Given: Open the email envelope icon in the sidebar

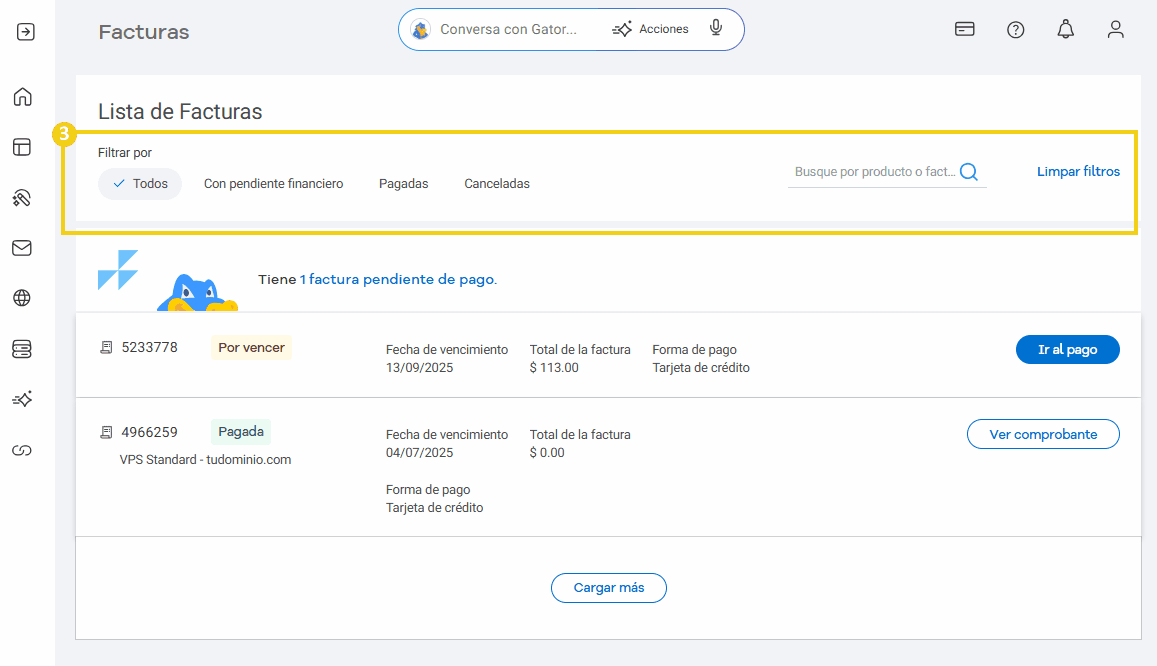Looking at the screenshot, I should pos(22,248).
